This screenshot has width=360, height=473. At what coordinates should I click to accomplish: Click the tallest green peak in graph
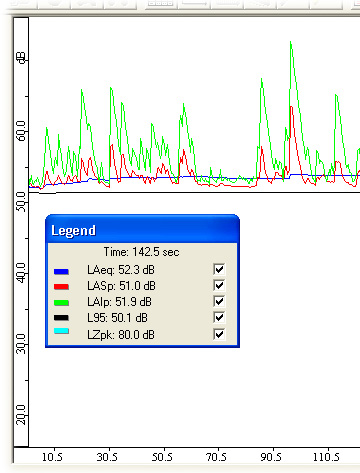click(x=291, y=42)
